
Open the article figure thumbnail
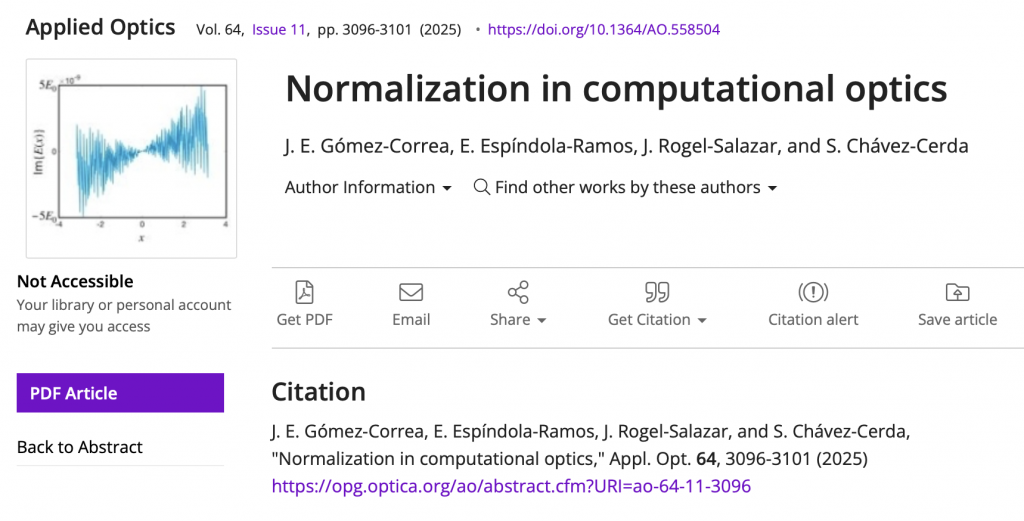pos(131,158)
